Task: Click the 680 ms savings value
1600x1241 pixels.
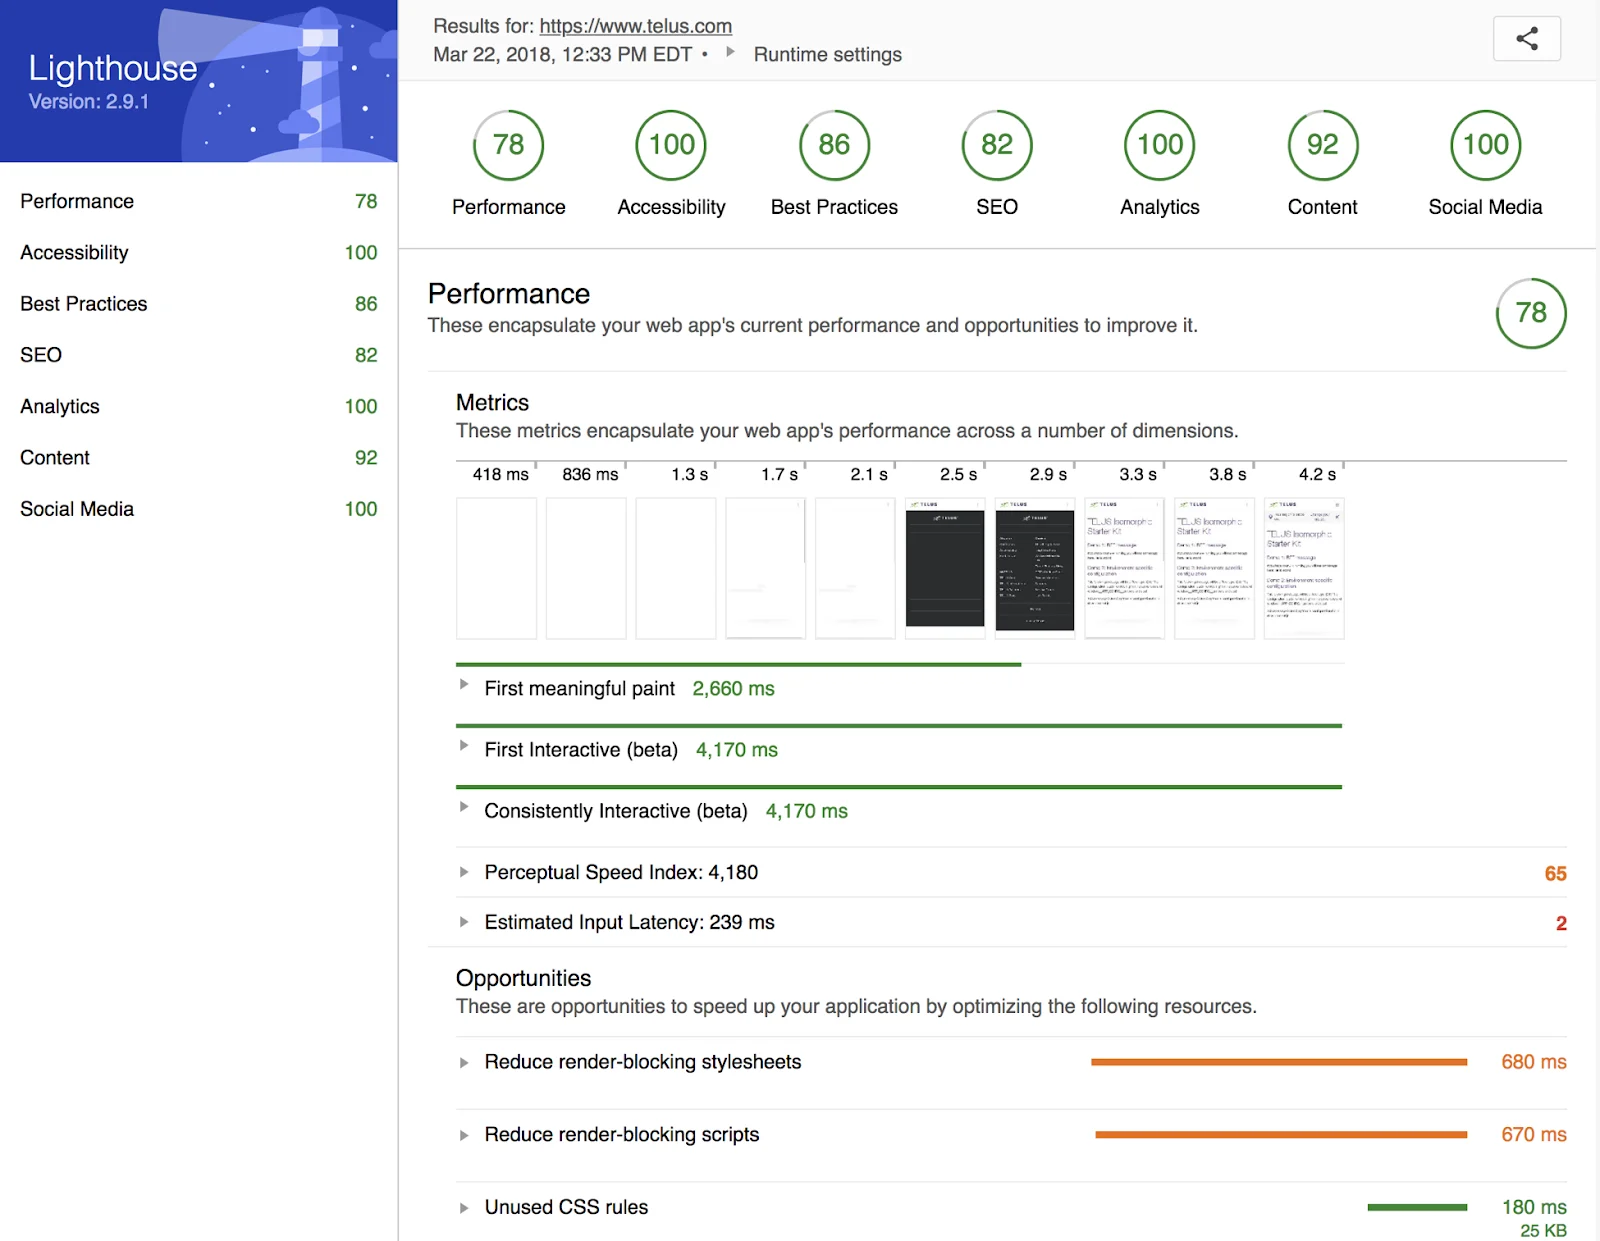Action: (x=1534, y=1062)
